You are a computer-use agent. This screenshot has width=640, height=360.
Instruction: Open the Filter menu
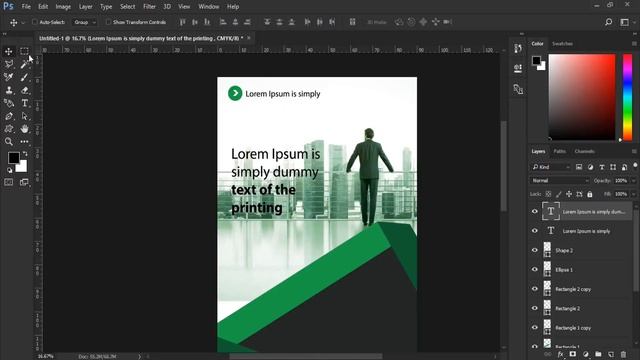[149, 7]
